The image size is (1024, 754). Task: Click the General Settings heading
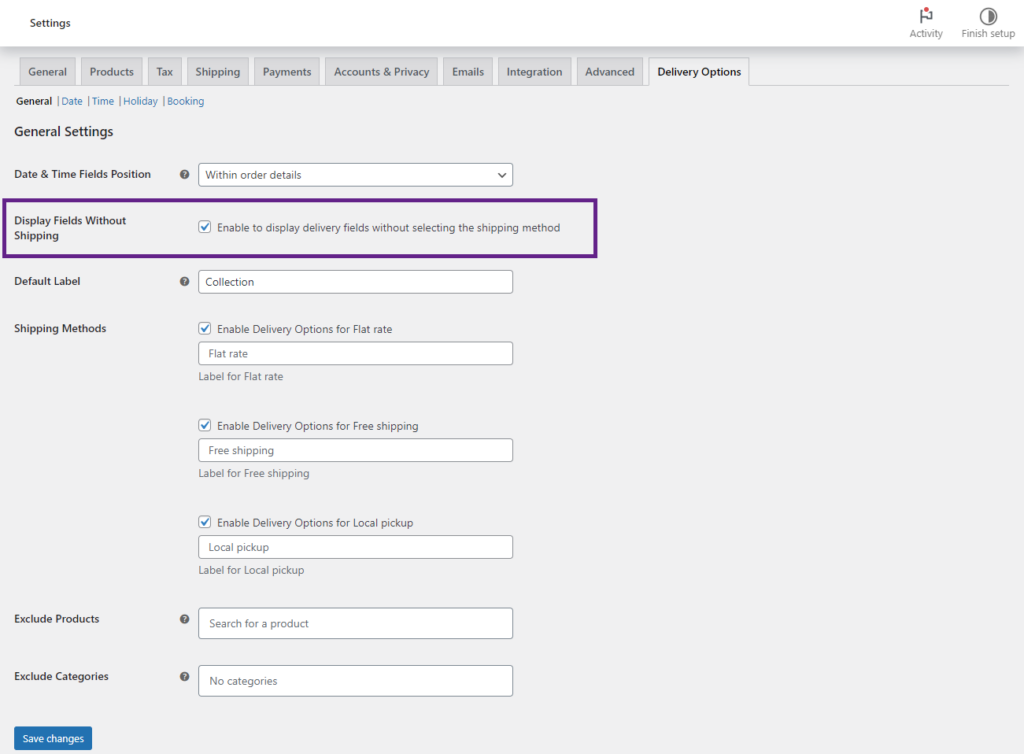click(63, 131)
